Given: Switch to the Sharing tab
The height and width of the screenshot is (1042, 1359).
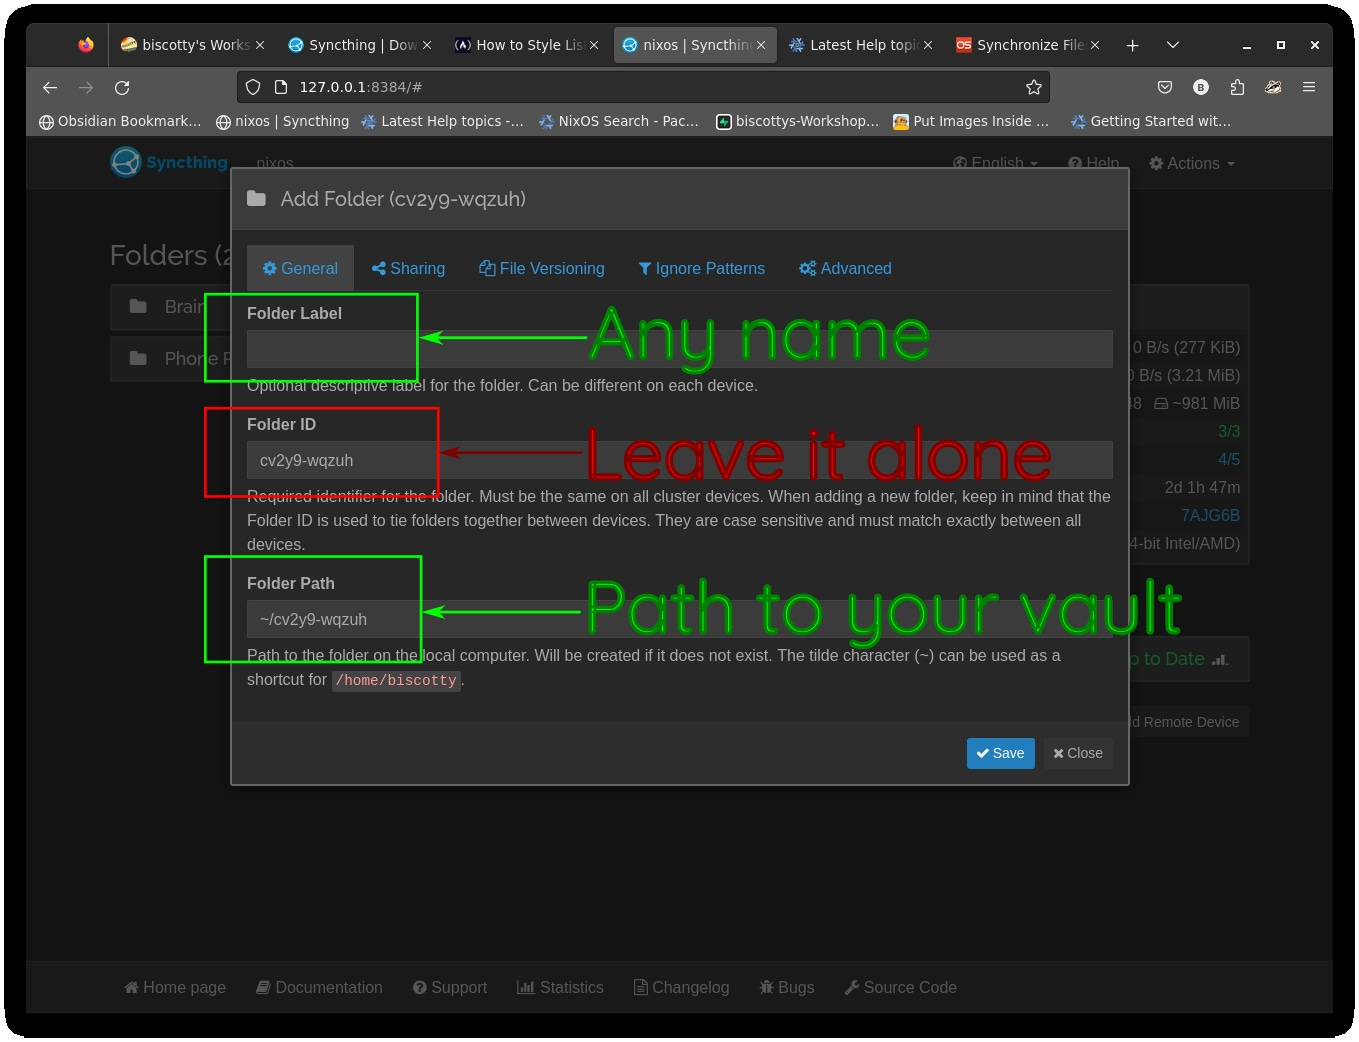Looking at the screenshot, I should 408,268.
